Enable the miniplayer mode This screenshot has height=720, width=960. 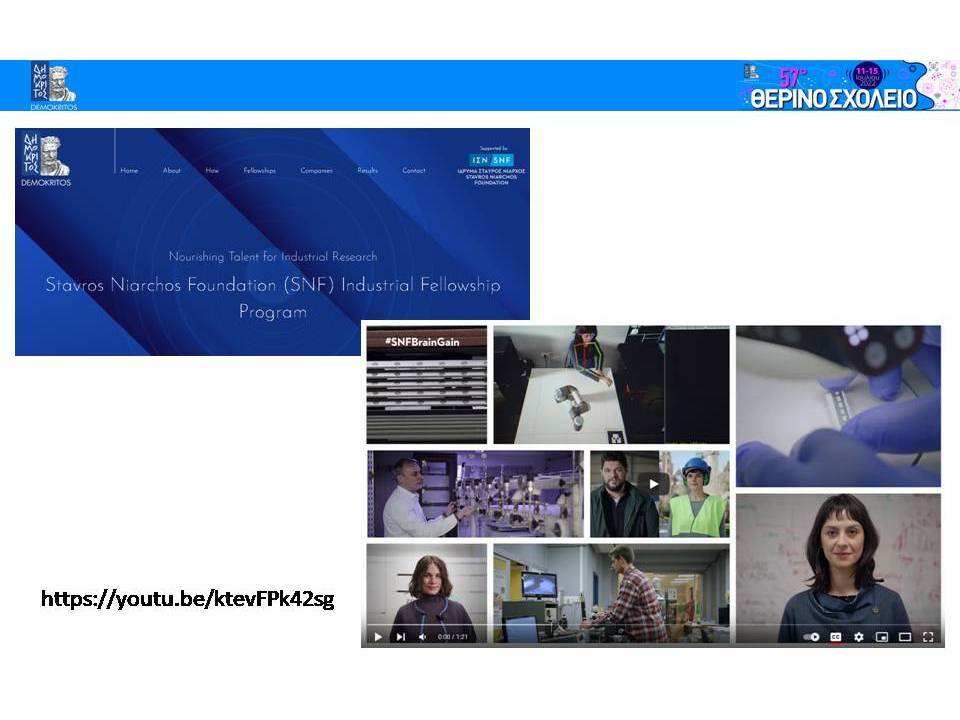coord(882,637)
